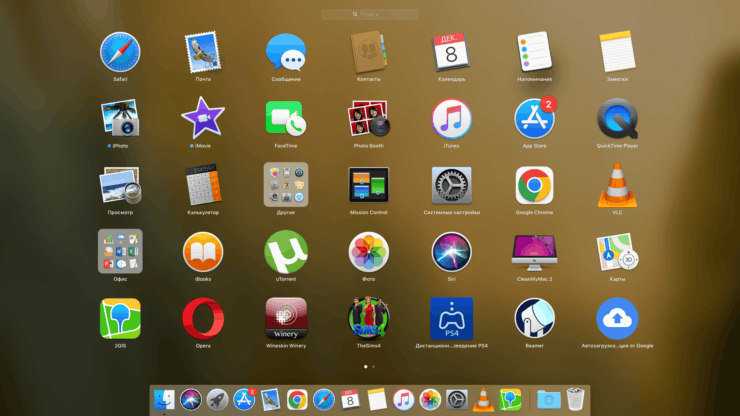This screenshot has width=740, height=416.
Task: Launch TheSims4 game
Action: point(369,318)
